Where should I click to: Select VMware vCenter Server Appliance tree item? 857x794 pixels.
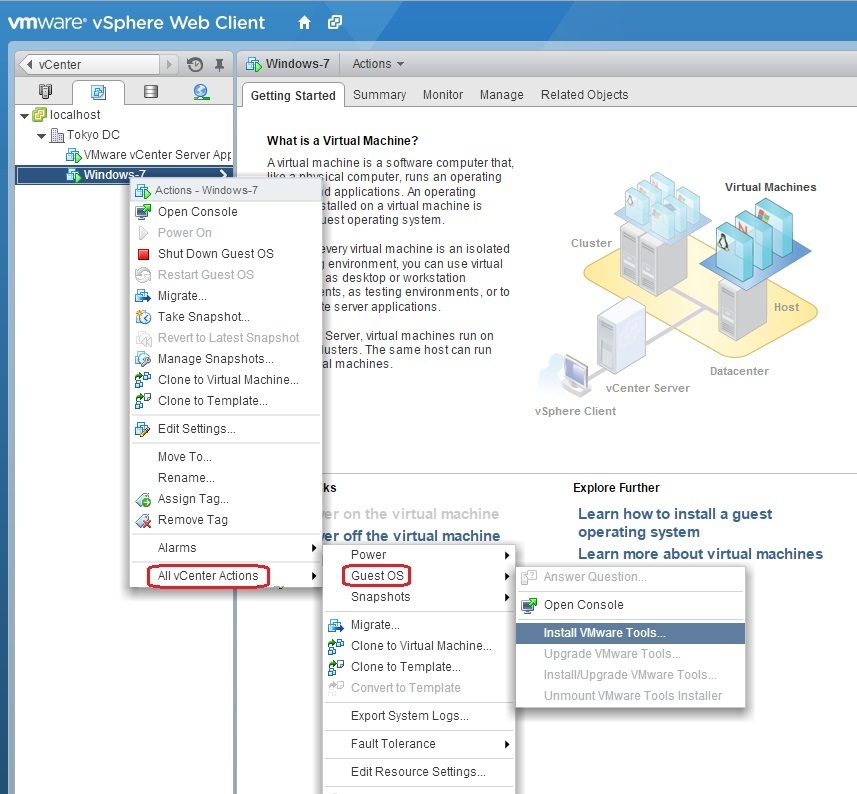coord(157,156)
